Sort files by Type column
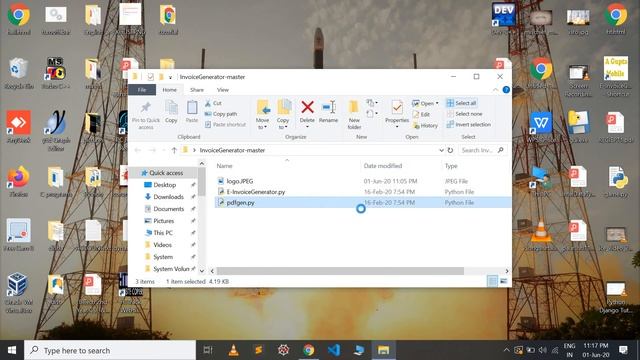 pyautogui.click(x=451, y=166)
